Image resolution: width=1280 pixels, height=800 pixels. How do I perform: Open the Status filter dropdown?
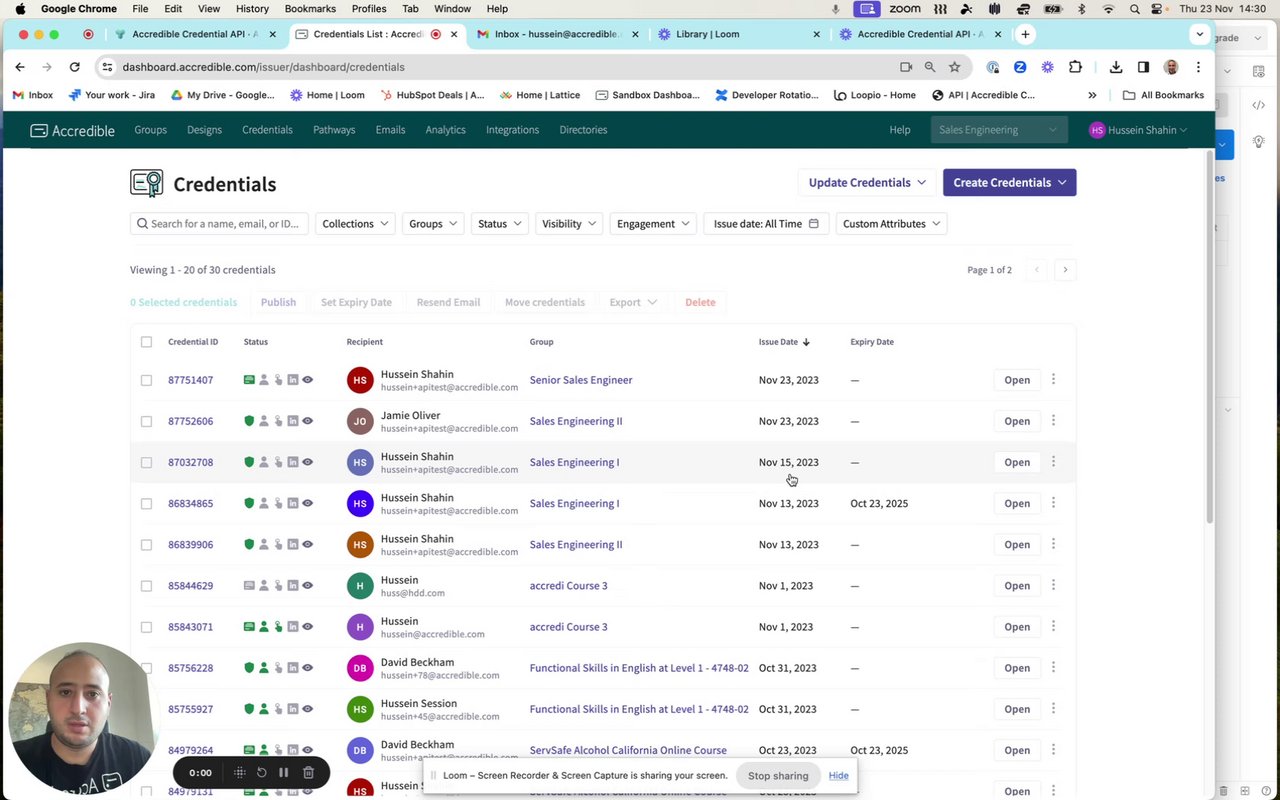click(x=500, y=224)
